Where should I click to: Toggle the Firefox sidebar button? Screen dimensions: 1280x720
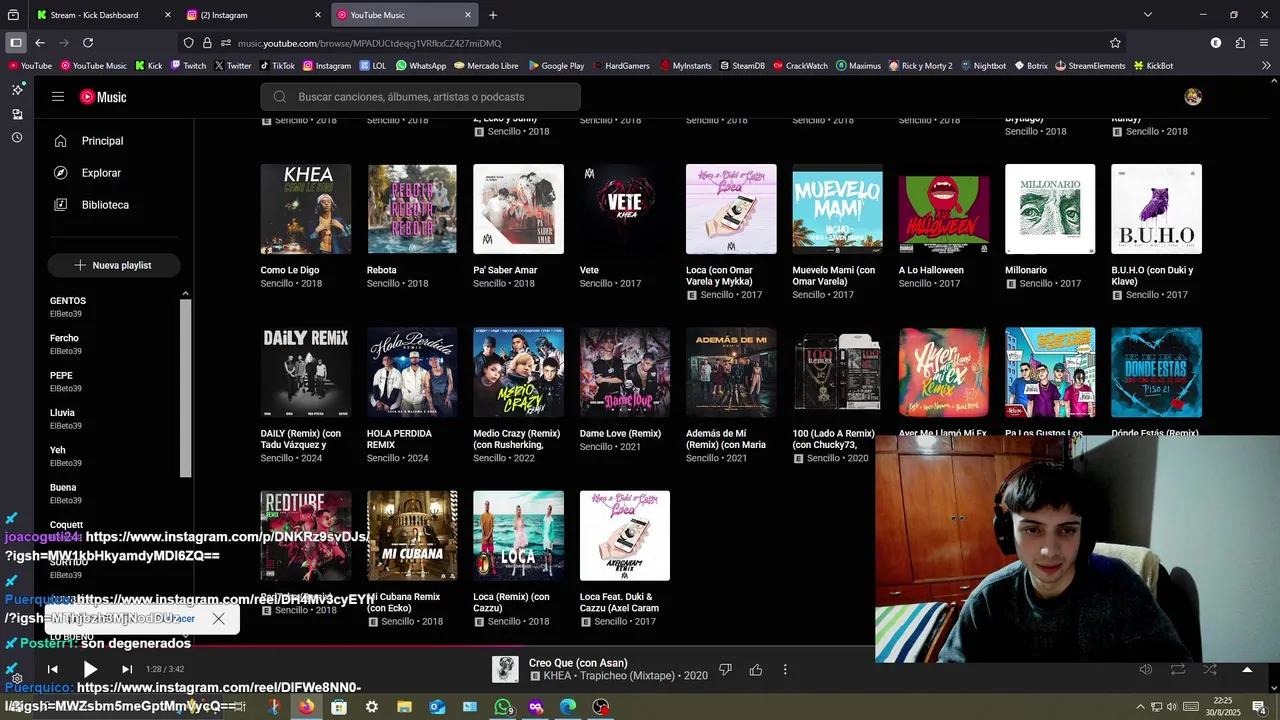tap(16, 43)
